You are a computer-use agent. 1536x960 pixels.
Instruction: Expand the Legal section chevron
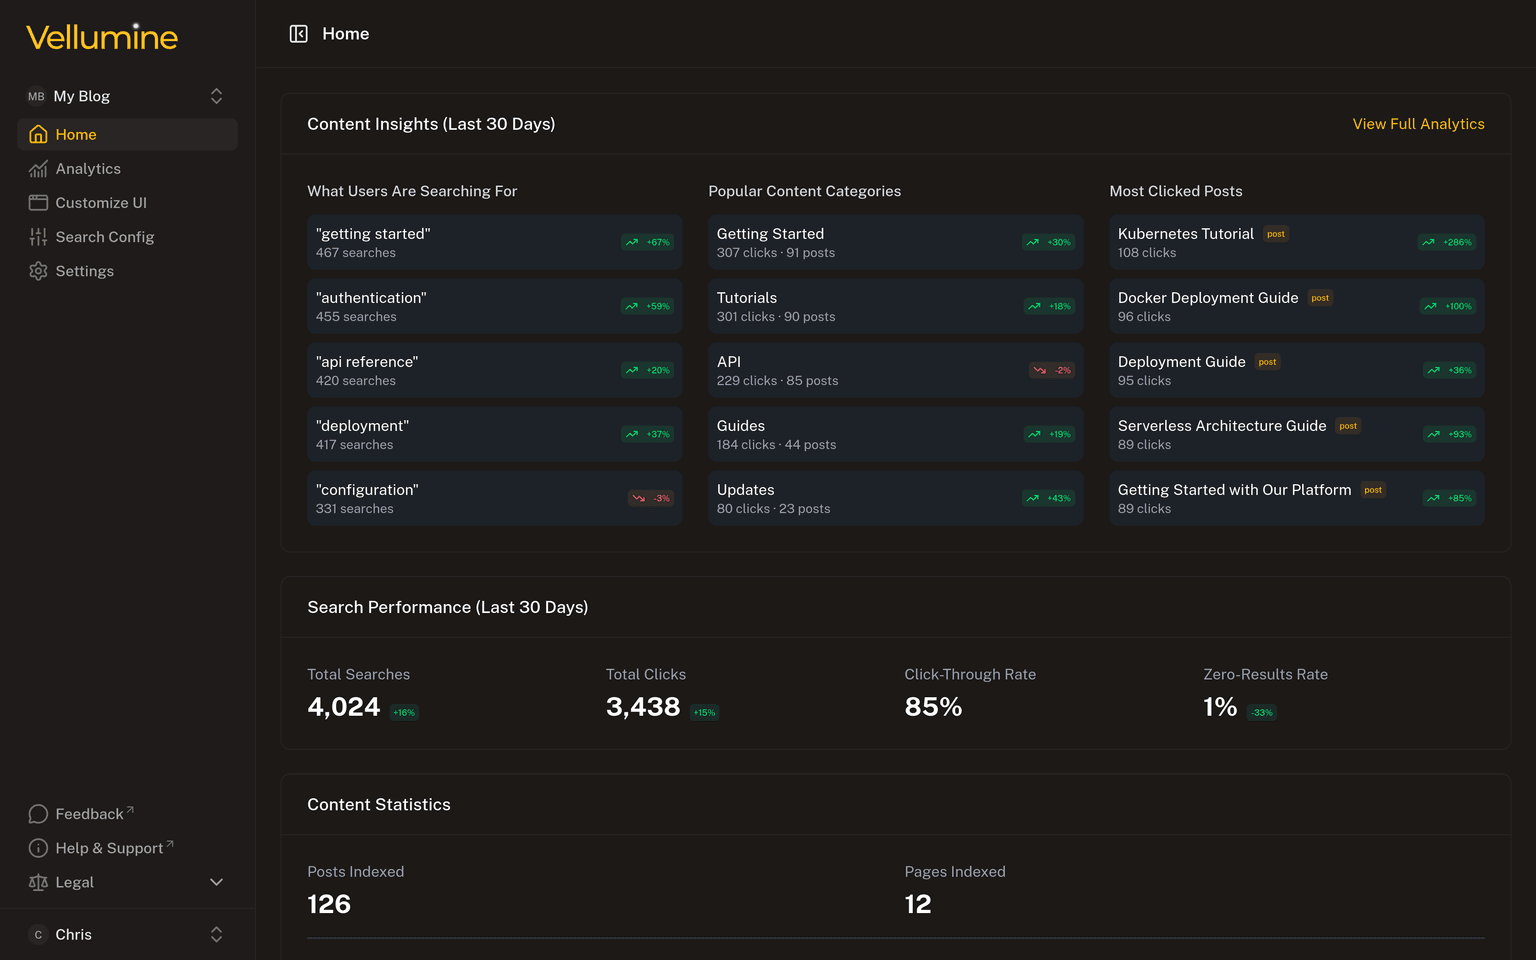pos(216,882)
